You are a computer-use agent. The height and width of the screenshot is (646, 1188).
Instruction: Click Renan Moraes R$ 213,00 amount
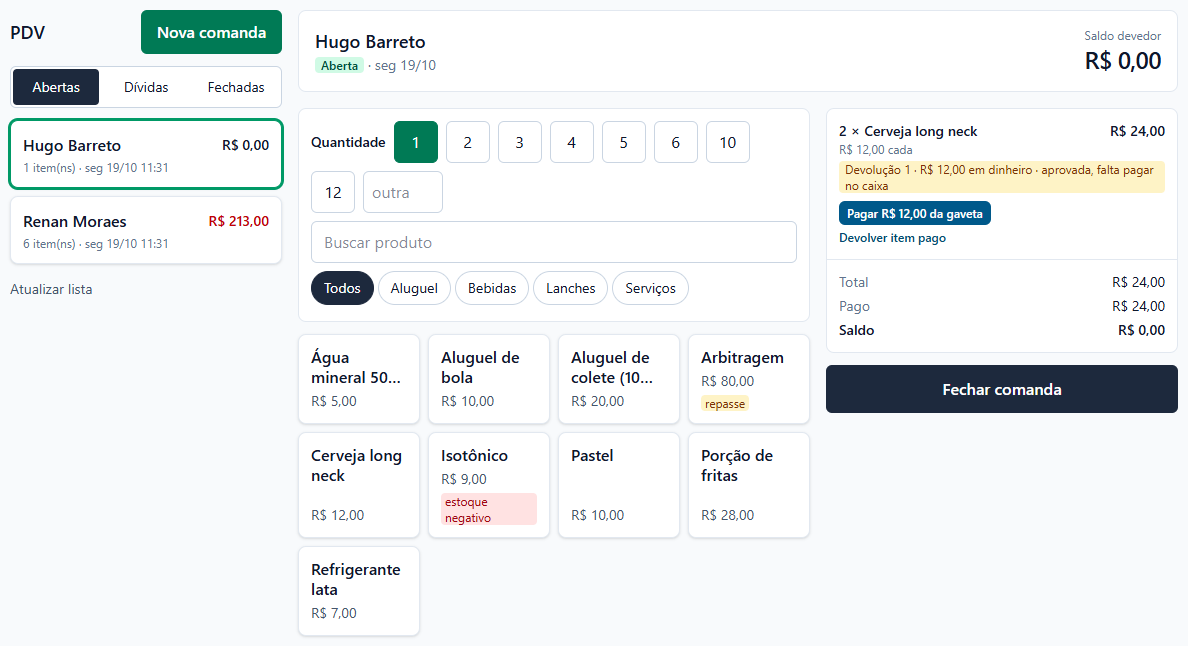(x=239, y=221)
